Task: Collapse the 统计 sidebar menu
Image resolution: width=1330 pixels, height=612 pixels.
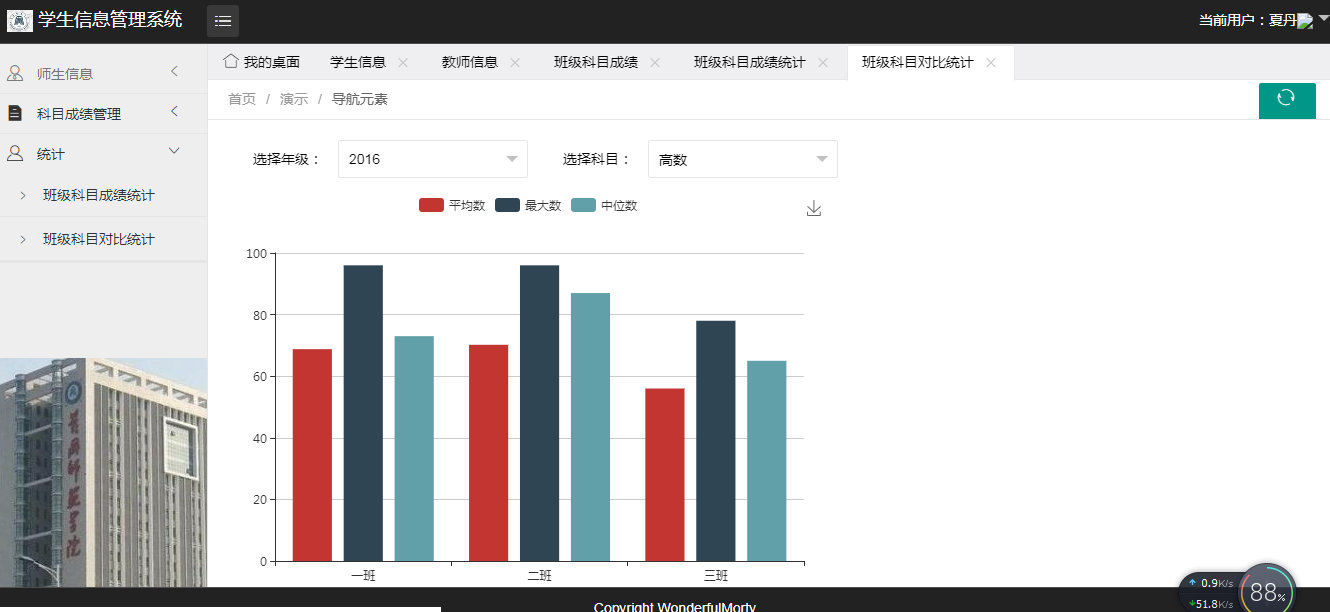Action: point(174,151)
